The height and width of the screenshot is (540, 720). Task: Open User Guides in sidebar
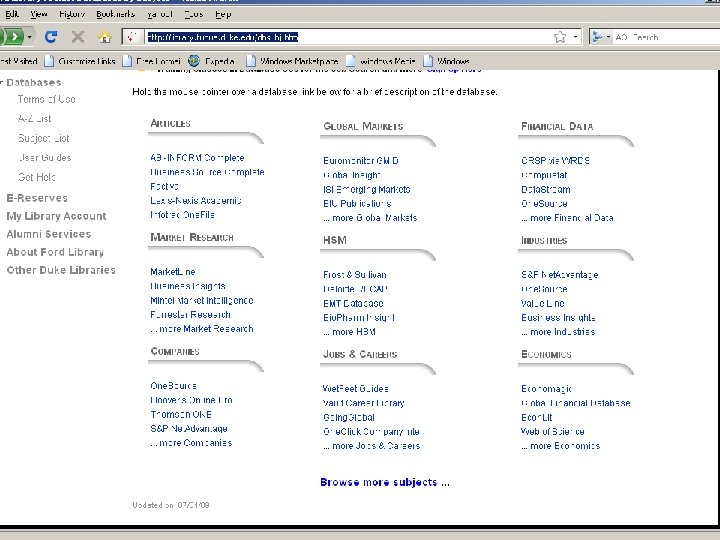point(45,158)
